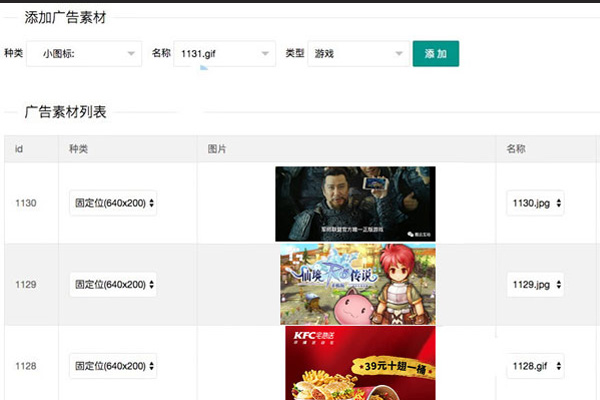Expand the 名称 dropdown showing 1131.gif

point(223,53)
